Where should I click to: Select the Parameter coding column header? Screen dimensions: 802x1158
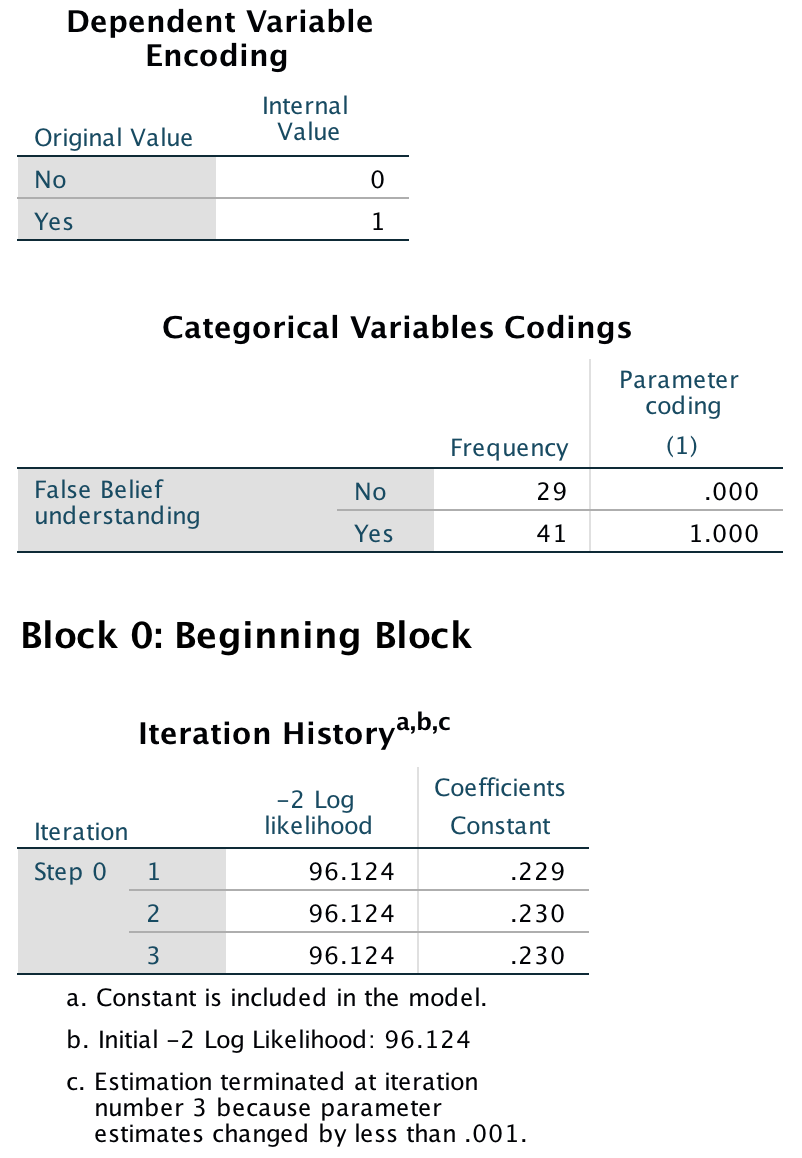click(679, 393)
